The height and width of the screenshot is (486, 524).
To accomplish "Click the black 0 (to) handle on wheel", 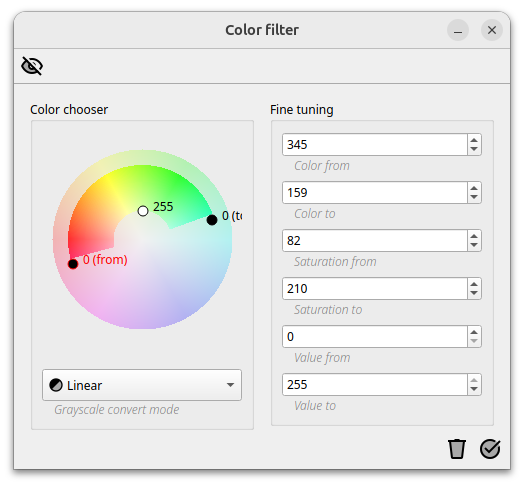I will click(212, 220).
